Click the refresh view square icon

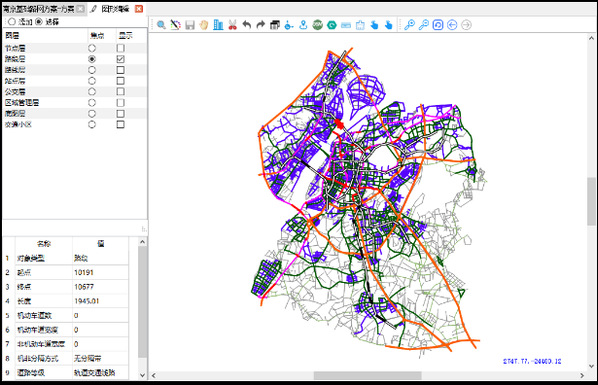tap(438, 25)
